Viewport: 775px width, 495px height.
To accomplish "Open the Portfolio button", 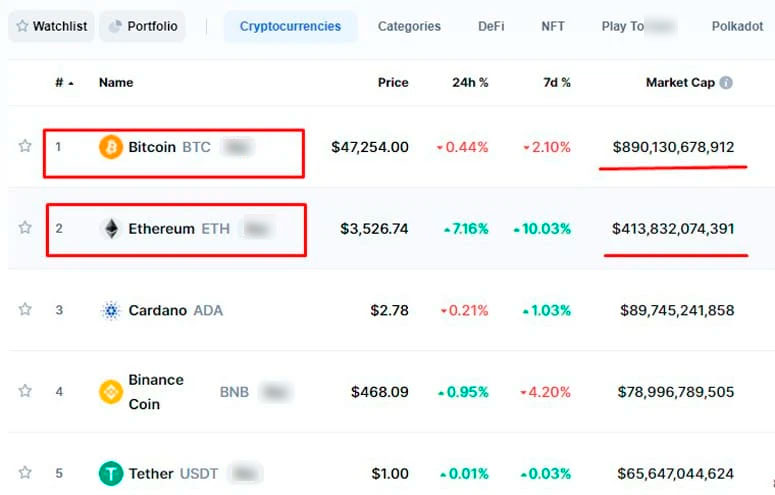I will [142, 27].
